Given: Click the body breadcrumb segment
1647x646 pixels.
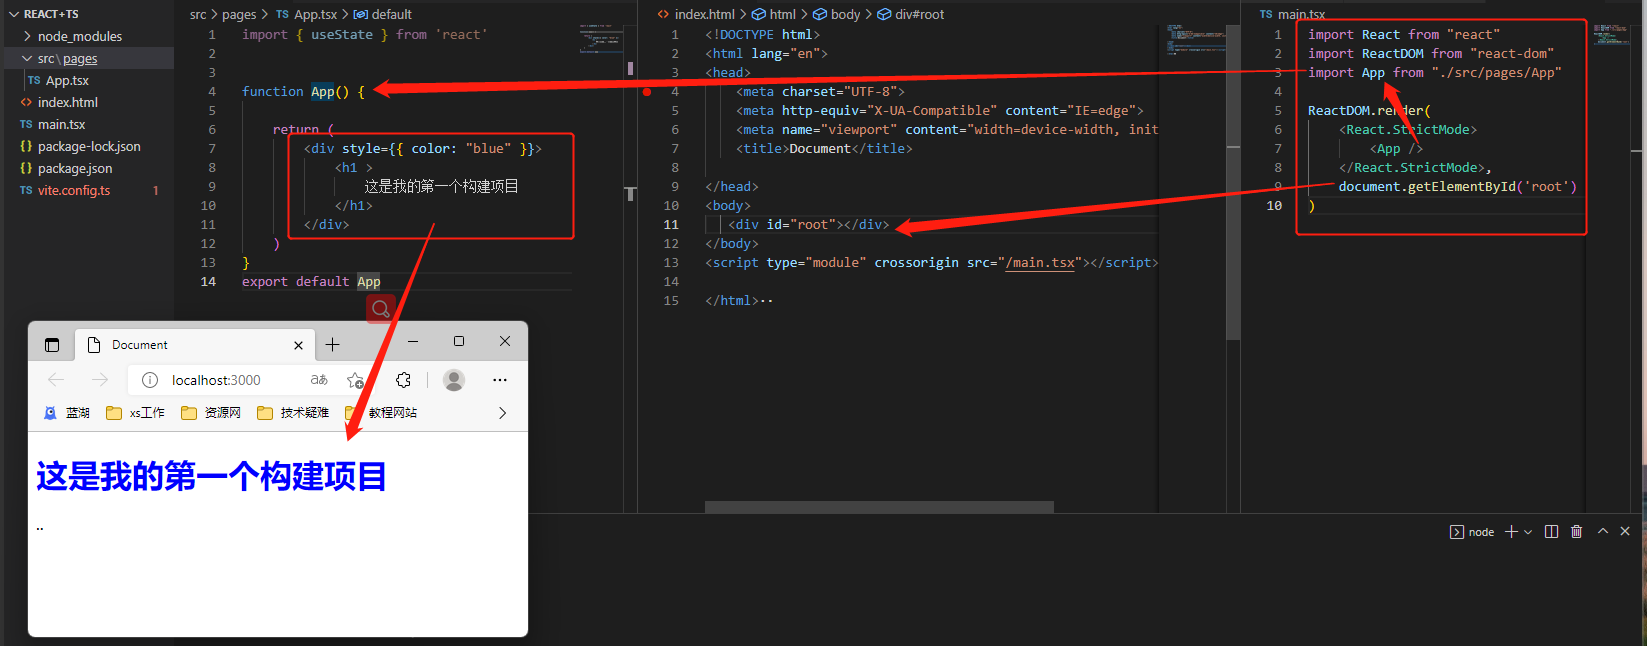Looking at the screenshot, I should [x=837, y=14].
